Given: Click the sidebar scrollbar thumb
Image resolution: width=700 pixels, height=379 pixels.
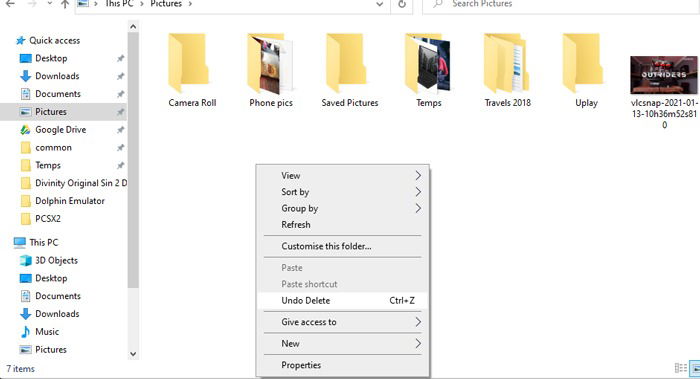Looking at the screenshot, I should (x=133, y=160).
